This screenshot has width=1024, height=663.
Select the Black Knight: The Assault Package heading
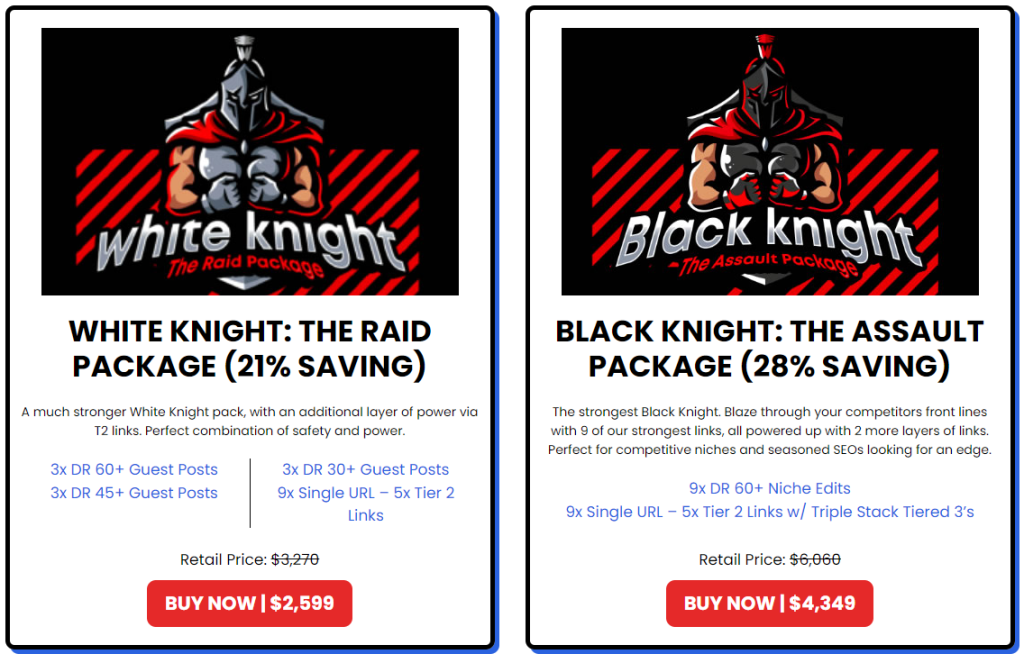click(769, 348)
